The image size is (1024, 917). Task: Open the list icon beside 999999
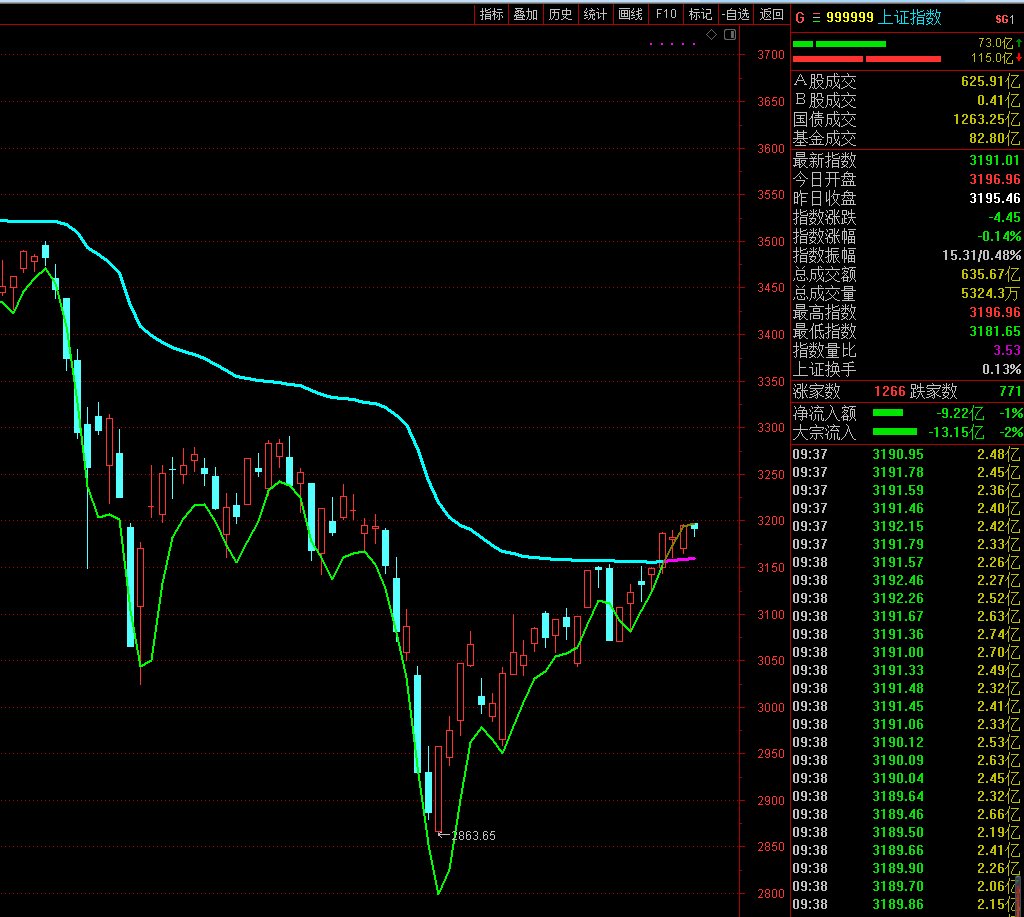[x=815, y=18]
